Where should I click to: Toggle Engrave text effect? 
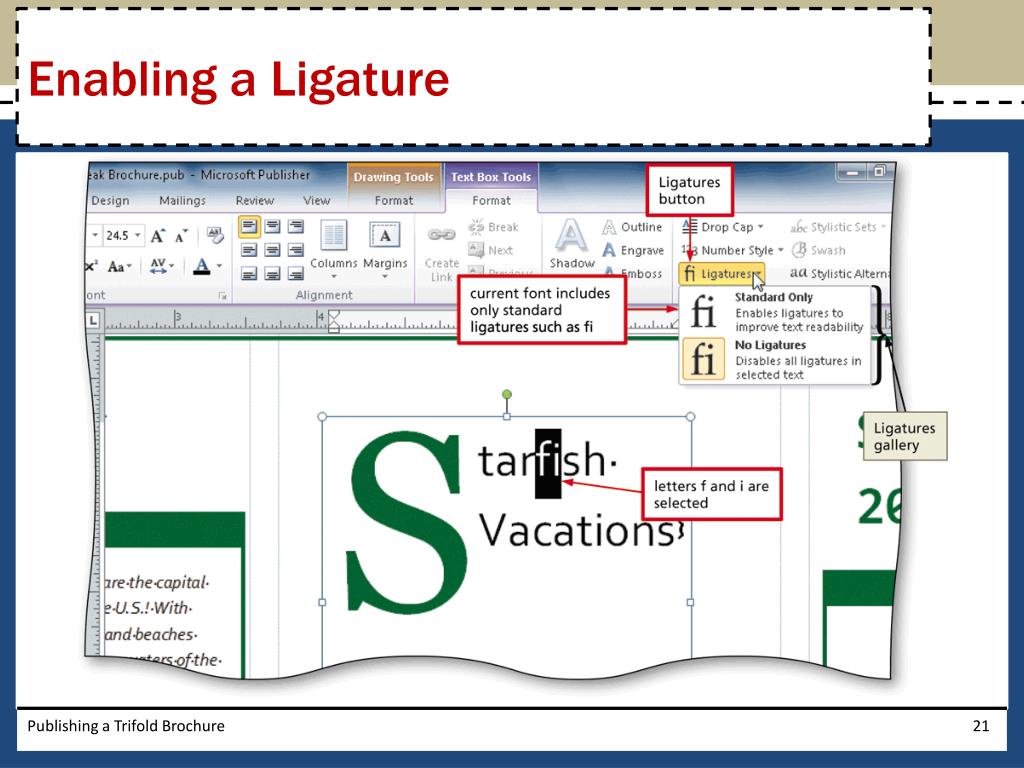(x=633, y=250)
